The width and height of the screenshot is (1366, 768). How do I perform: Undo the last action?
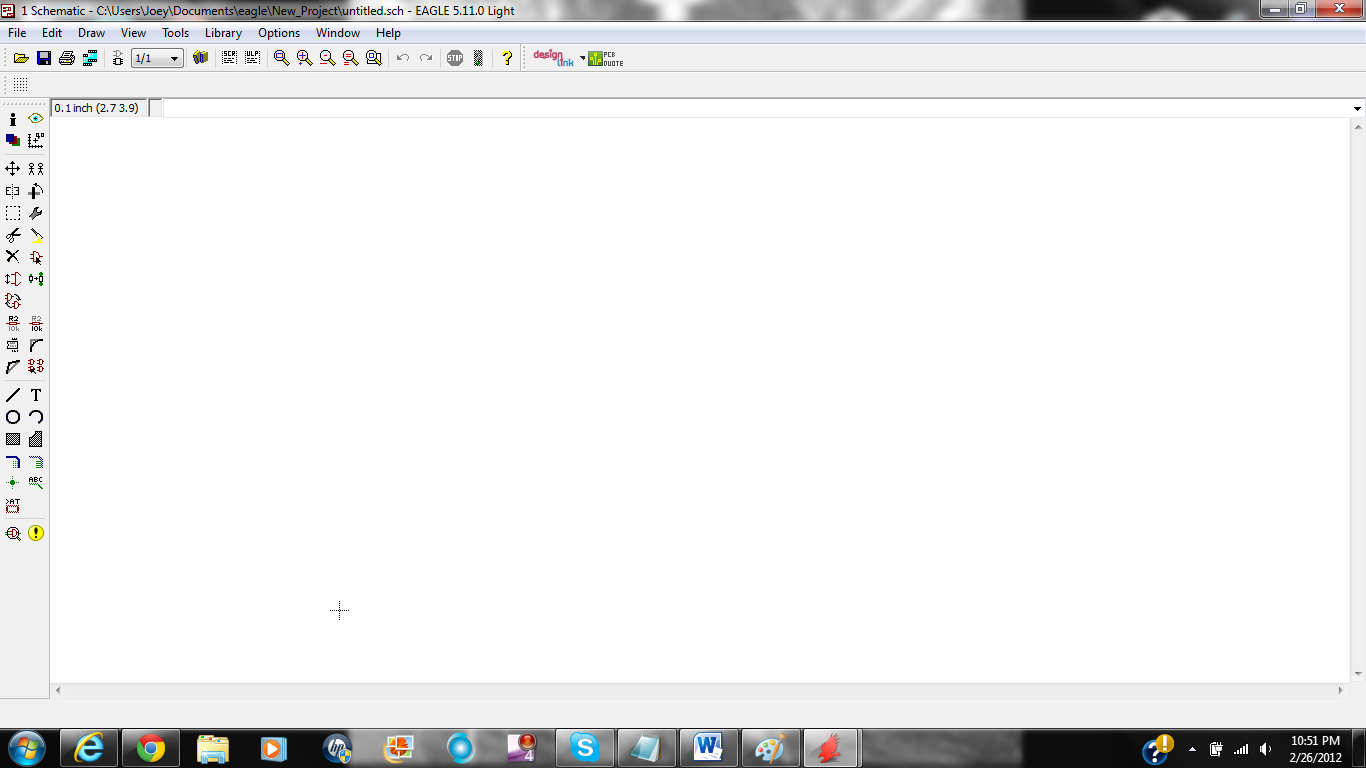point(403,58)
